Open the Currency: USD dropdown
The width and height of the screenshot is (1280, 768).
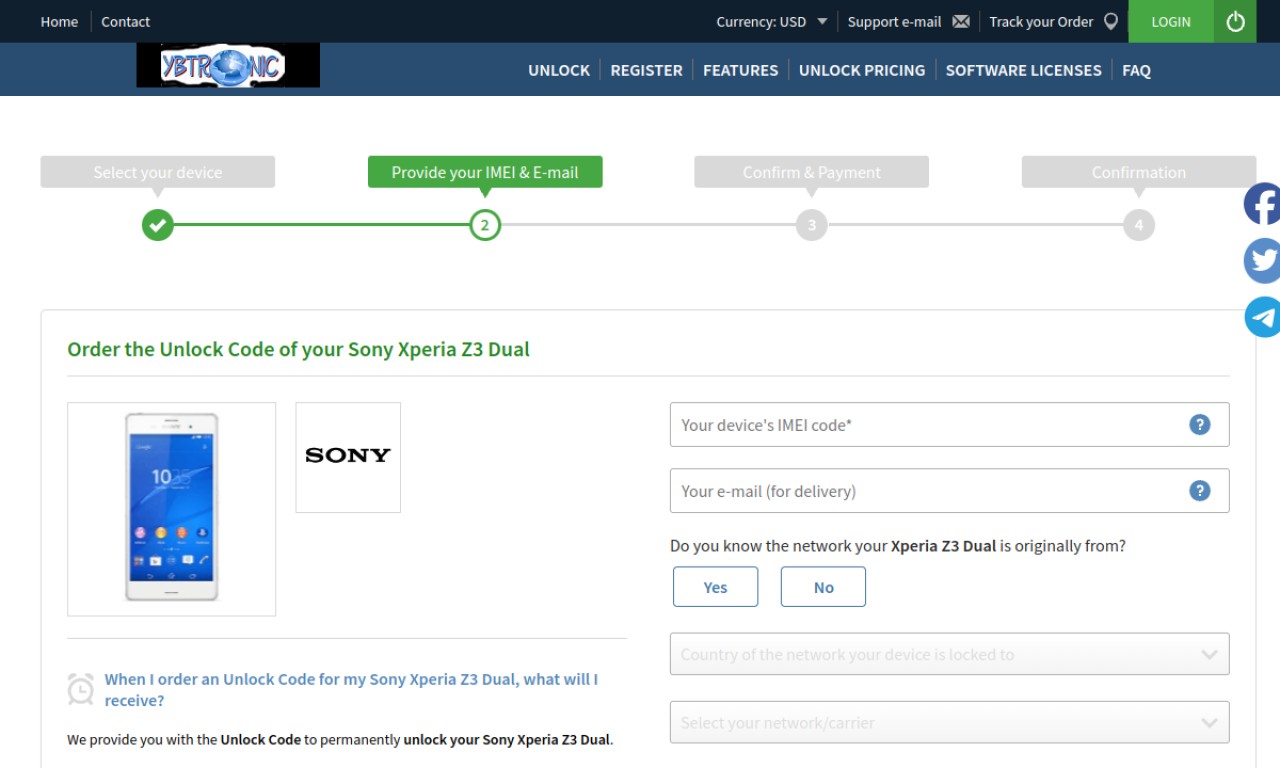(771, 21)
